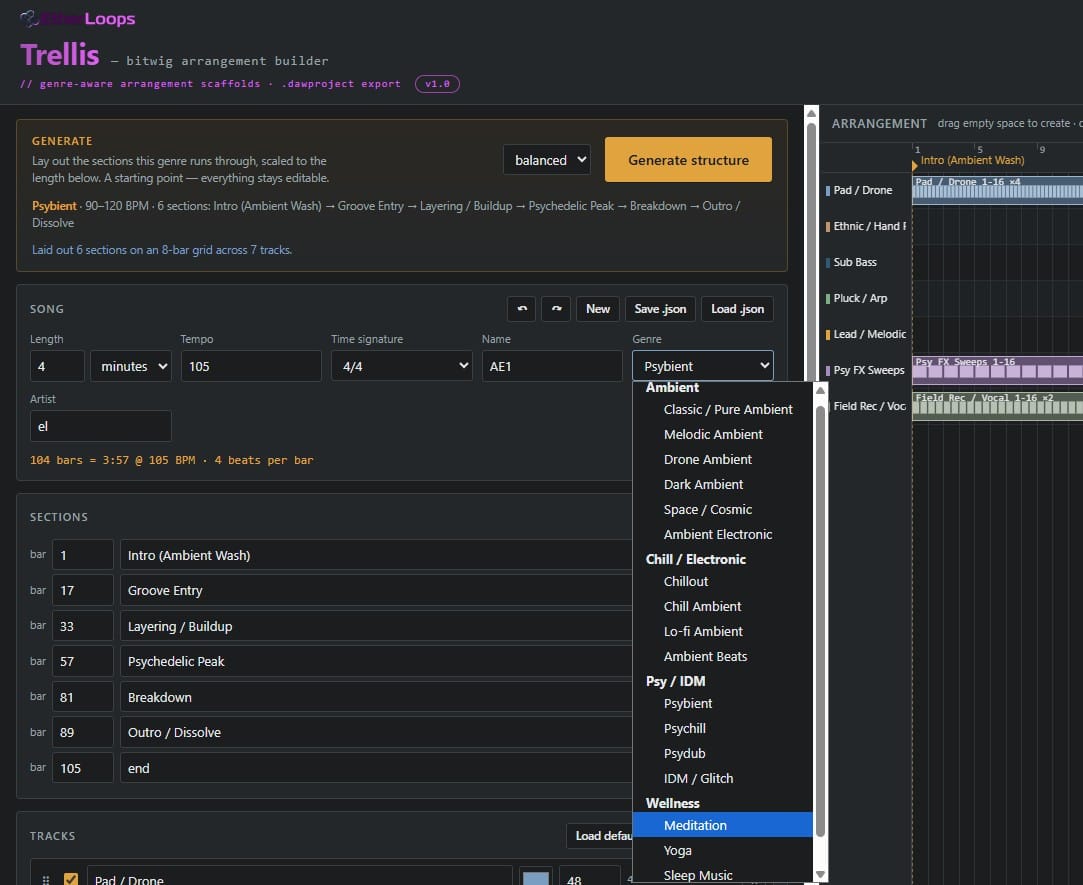Image resolution: width=1083 pixels, height=885 pixels.
Task: Click the Length value input field
Action: pyautogui.click(x=57, y=366)
